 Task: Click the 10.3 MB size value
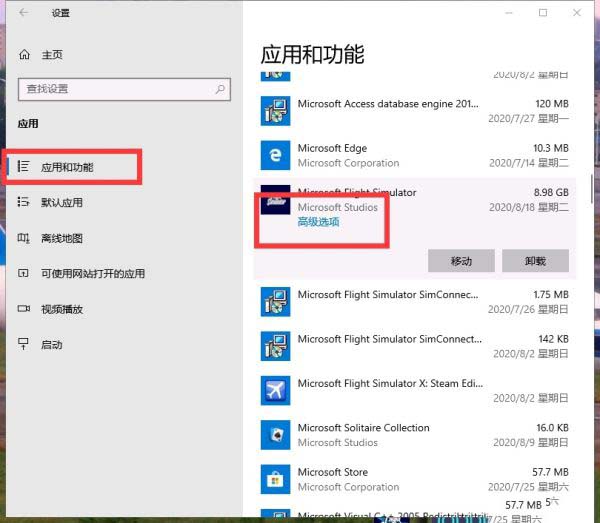point(551,148)
